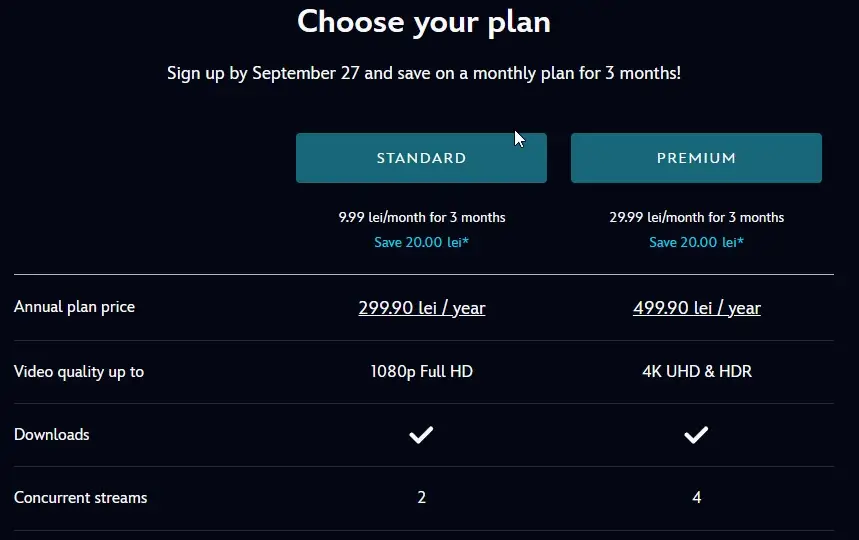Open the 499.90 lei / year link

[x=696, y=308]
